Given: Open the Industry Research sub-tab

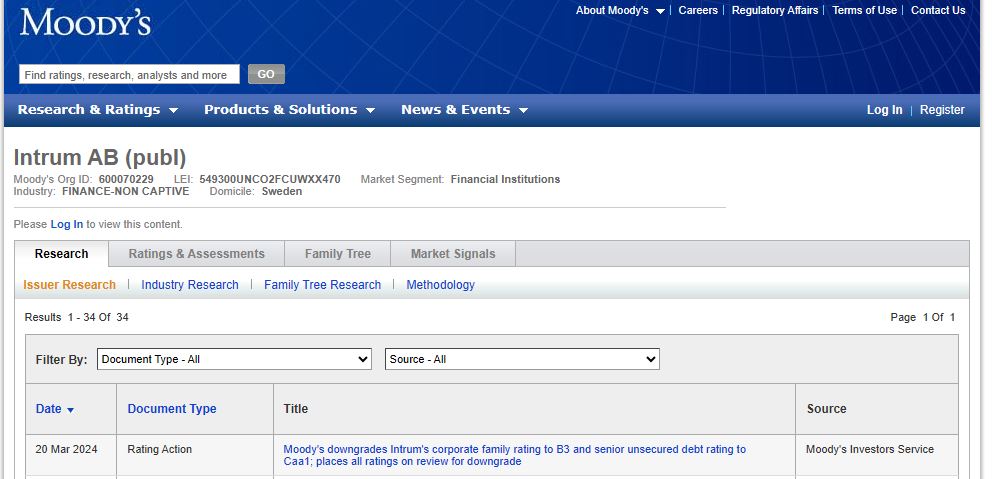Looking at the screenshot, I should [x=190, y=284].
